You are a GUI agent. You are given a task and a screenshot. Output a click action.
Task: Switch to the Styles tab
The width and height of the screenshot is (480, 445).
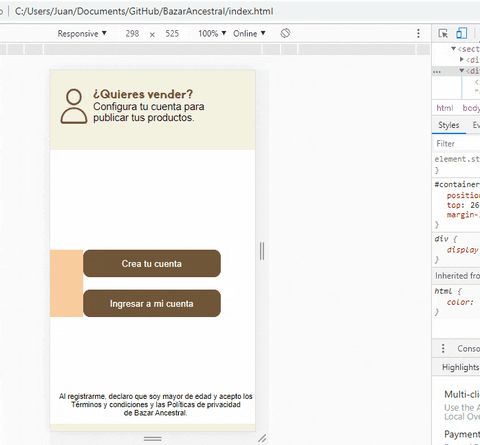coord(449,125)
